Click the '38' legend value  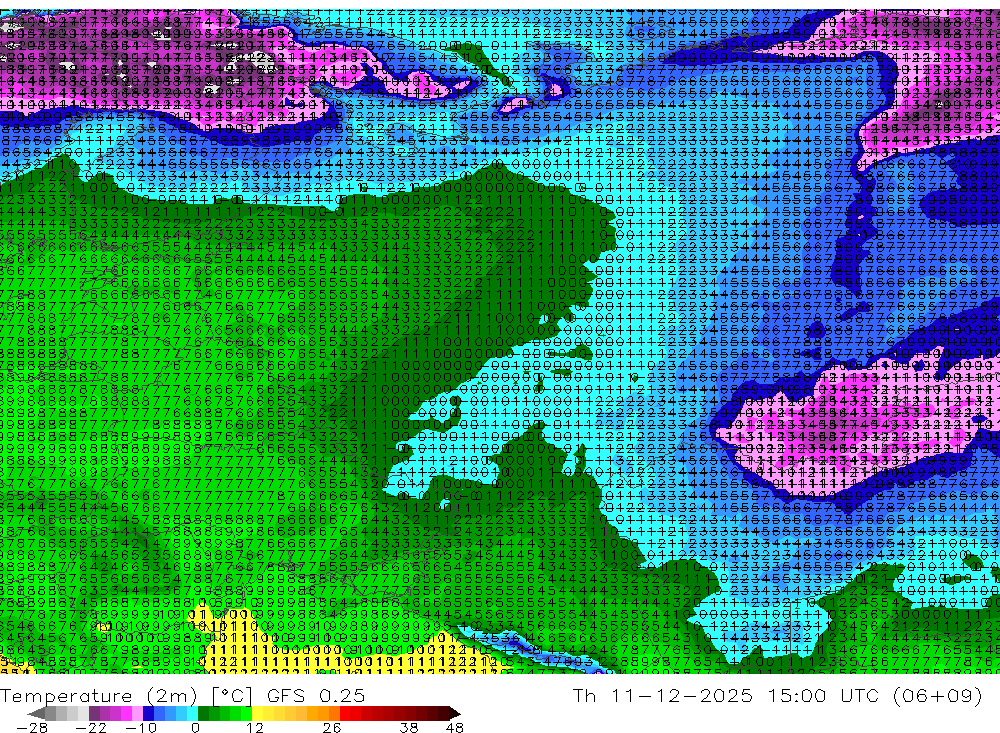(409, 728)
